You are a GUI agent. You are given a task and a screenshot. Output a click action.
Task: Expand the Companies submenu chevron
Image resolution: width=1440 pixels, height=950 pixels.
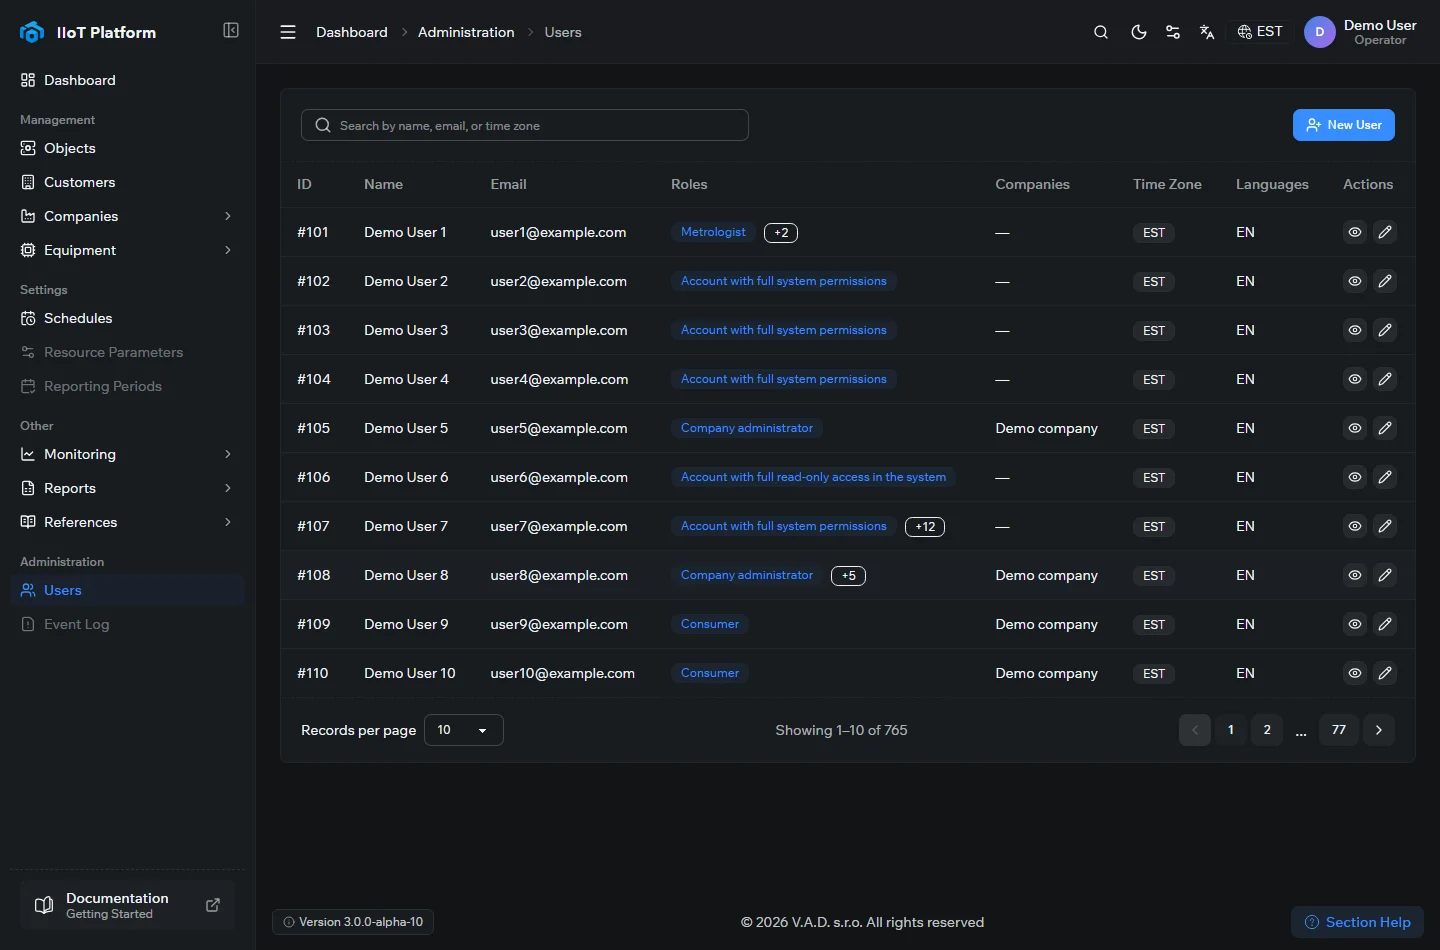[228, 216]
